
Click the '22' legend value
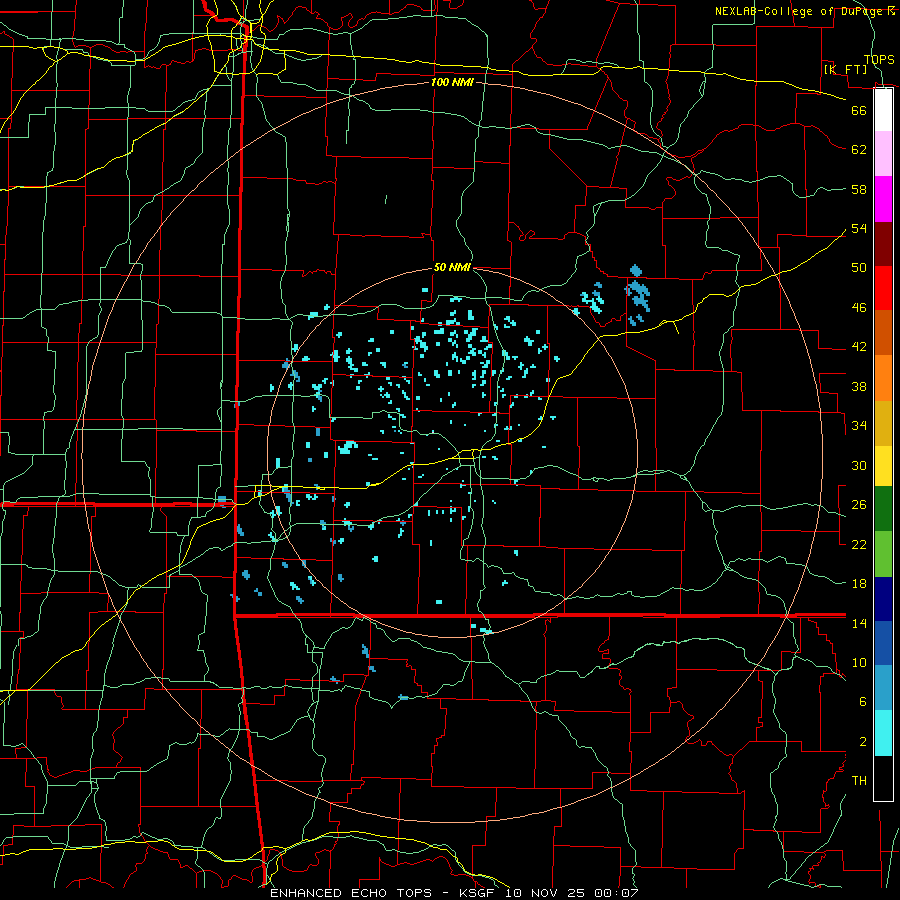[x=859, y=544]
